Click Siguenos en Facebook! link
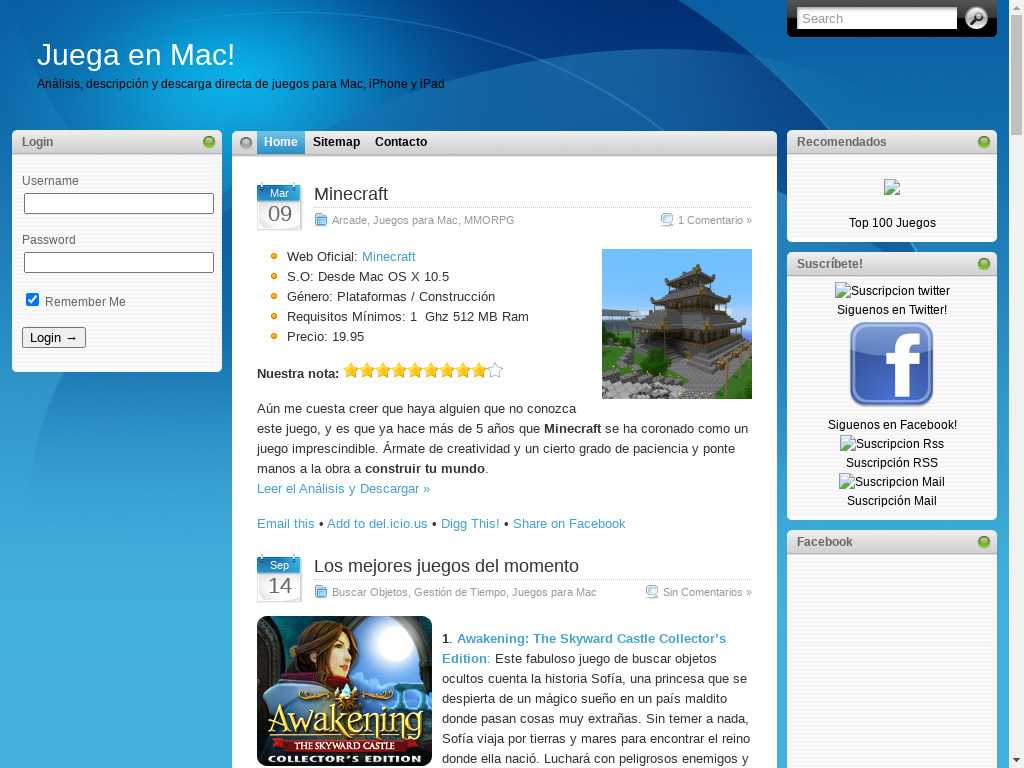 coord(892,424)
